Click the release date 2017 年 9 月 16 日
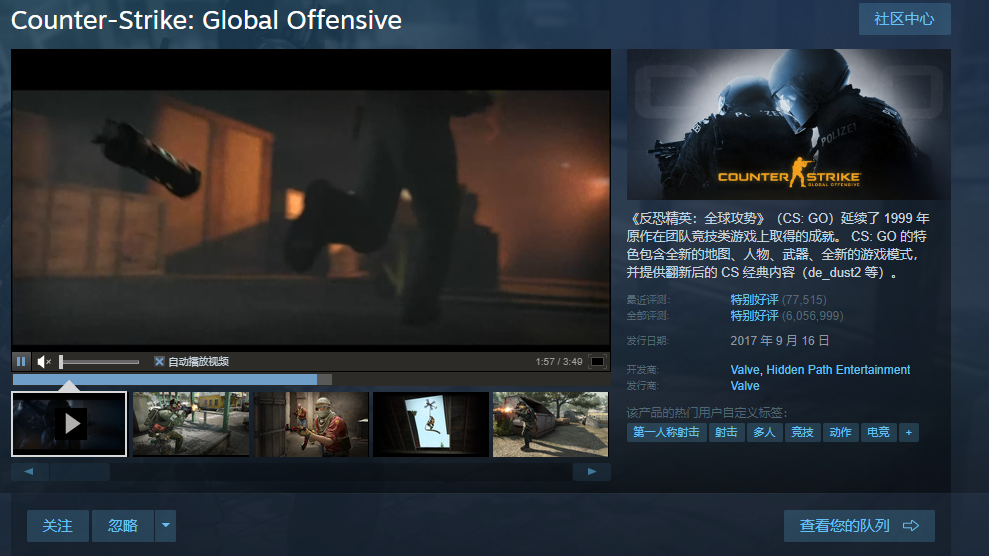 point(780,340)
